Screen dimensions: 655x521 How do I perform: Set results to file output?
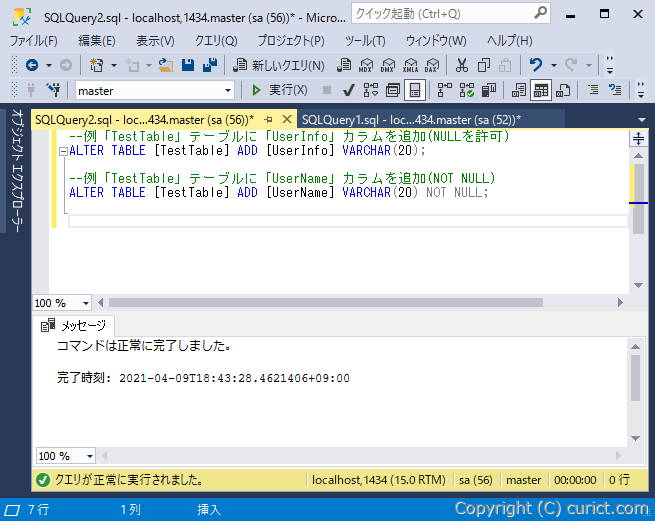(x=563, y=90)
